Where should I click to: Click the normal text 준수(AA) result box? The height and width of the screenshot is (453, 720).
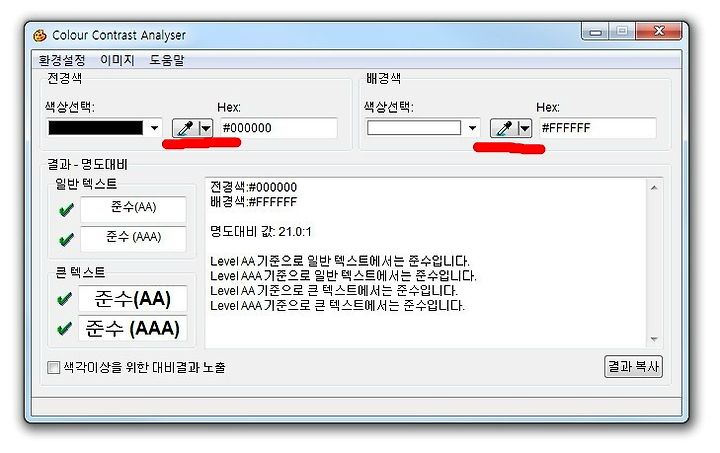[x=133, y=209]
